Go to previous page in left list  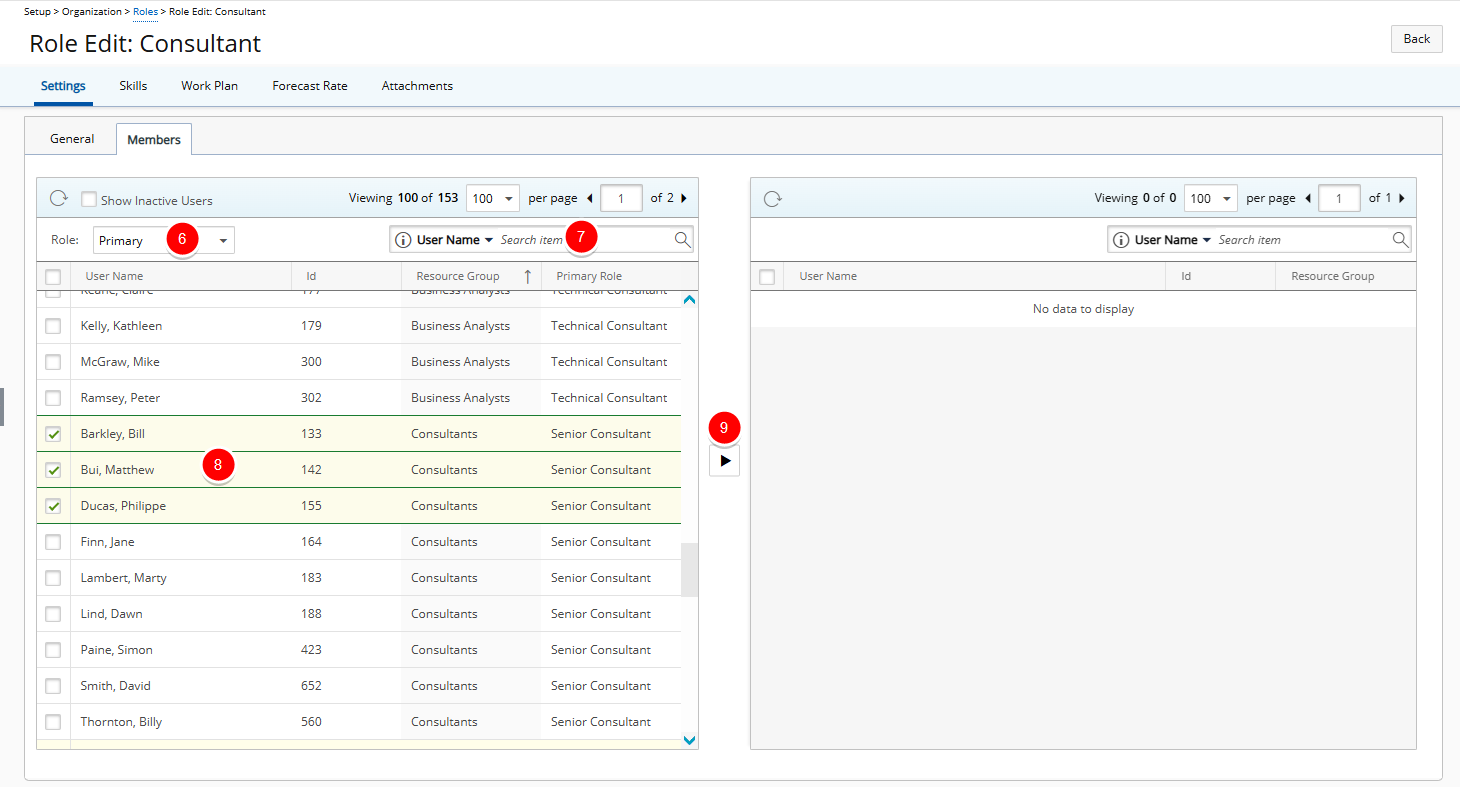pyautogui.click(x=590, y=198)
